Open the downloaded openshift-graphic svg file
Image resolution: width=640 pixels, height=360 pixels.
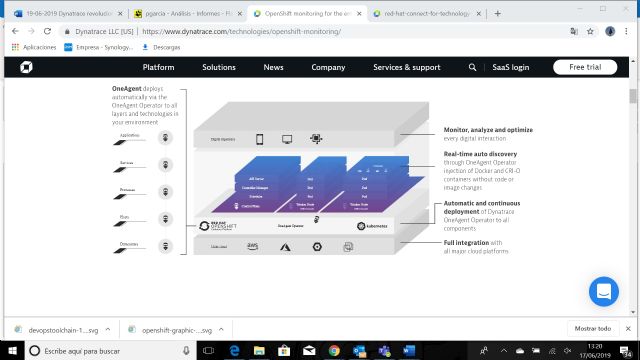click(171, 330)
